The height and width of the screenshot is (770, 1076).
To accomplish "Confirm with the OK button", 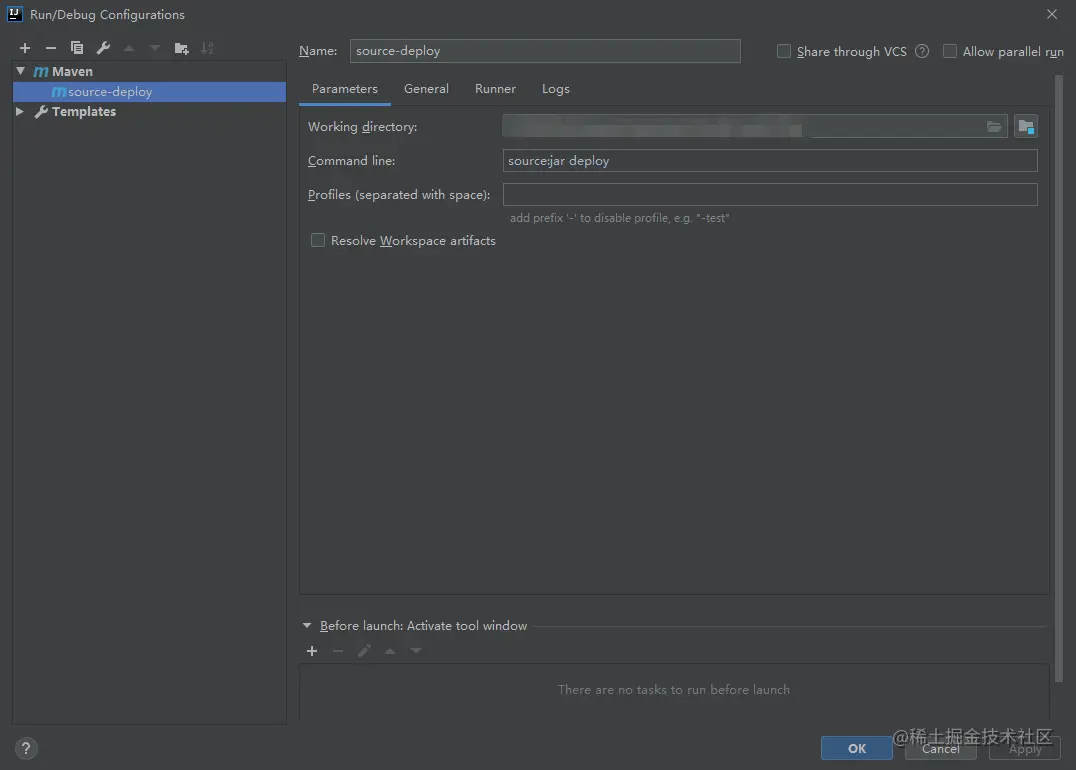I will pos(856,748).
